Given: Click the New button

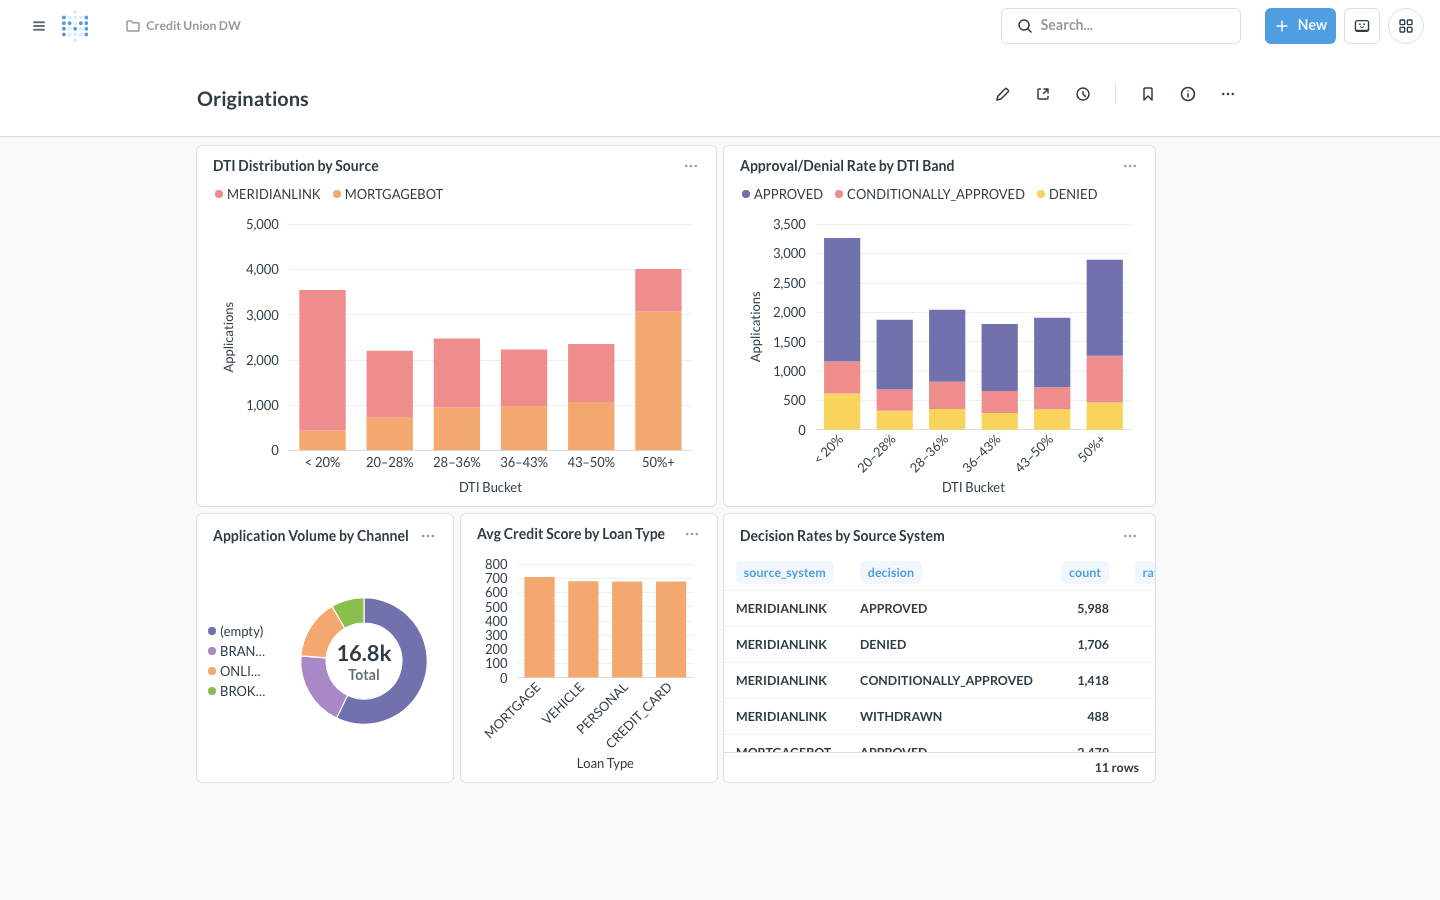Looking at the screenshot, I should pyautogui.click(x=1300, y=26).
